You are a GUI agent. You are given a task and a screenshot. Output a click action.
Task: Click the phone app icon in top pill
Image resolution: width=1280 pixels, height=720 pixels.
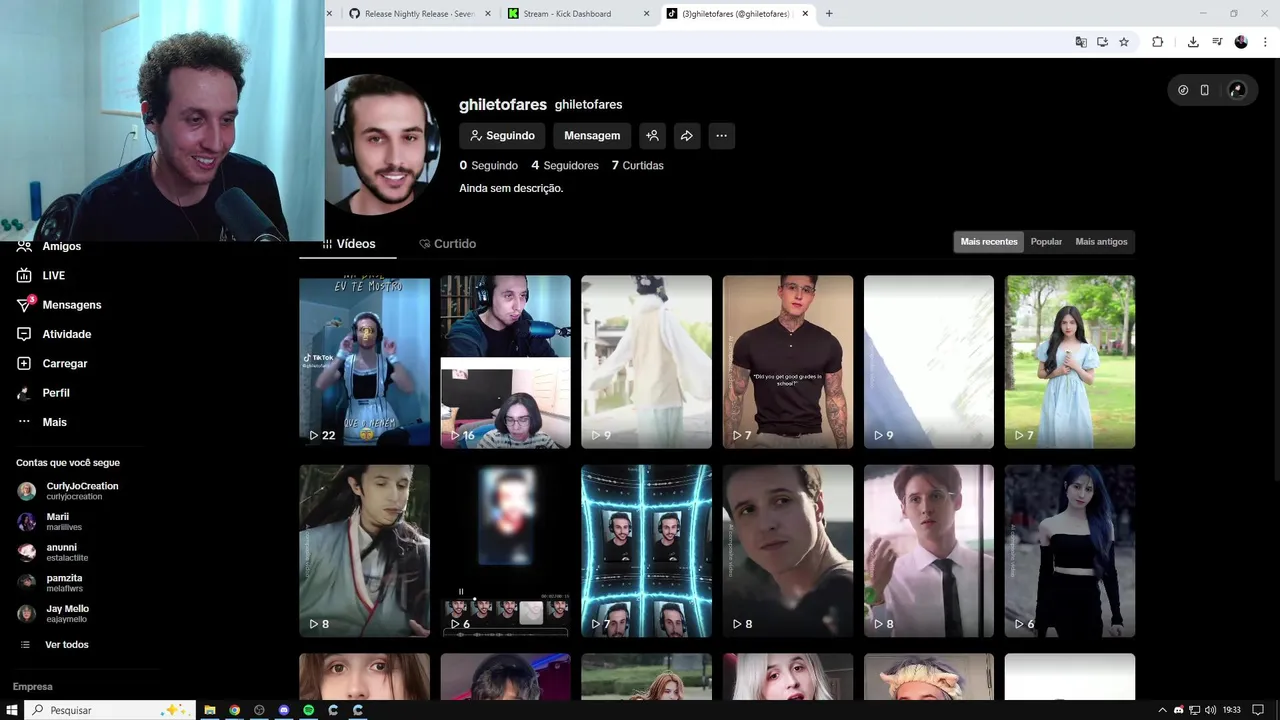click(1205, 90)
